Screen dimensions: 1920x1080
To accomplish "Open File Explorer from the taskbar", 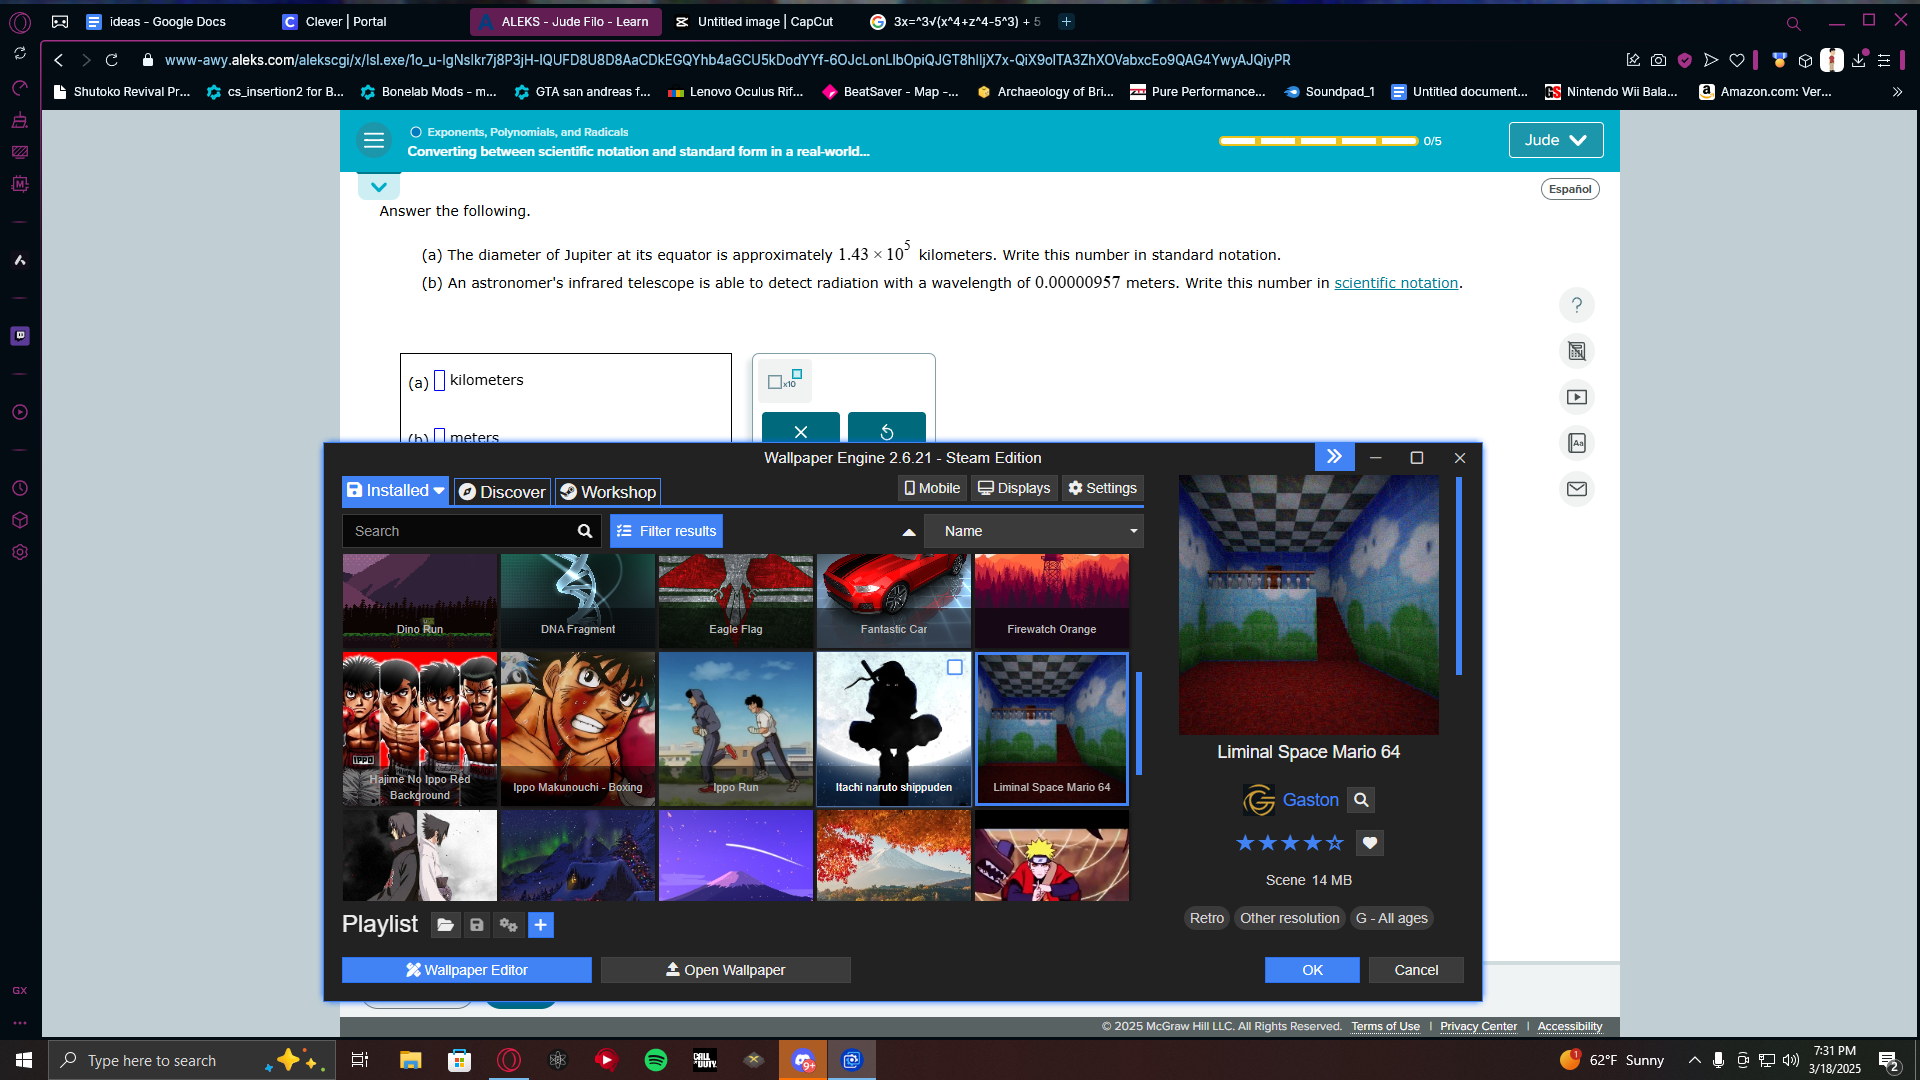I will coord(410,1060).
